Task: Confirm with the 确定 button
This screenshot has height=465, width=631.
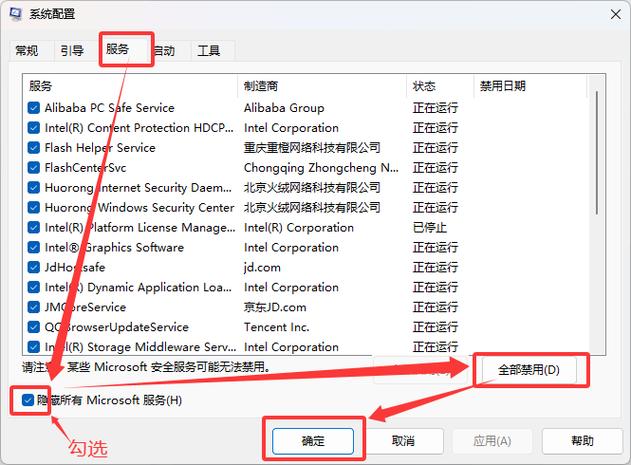Action: tap(313, 441)
